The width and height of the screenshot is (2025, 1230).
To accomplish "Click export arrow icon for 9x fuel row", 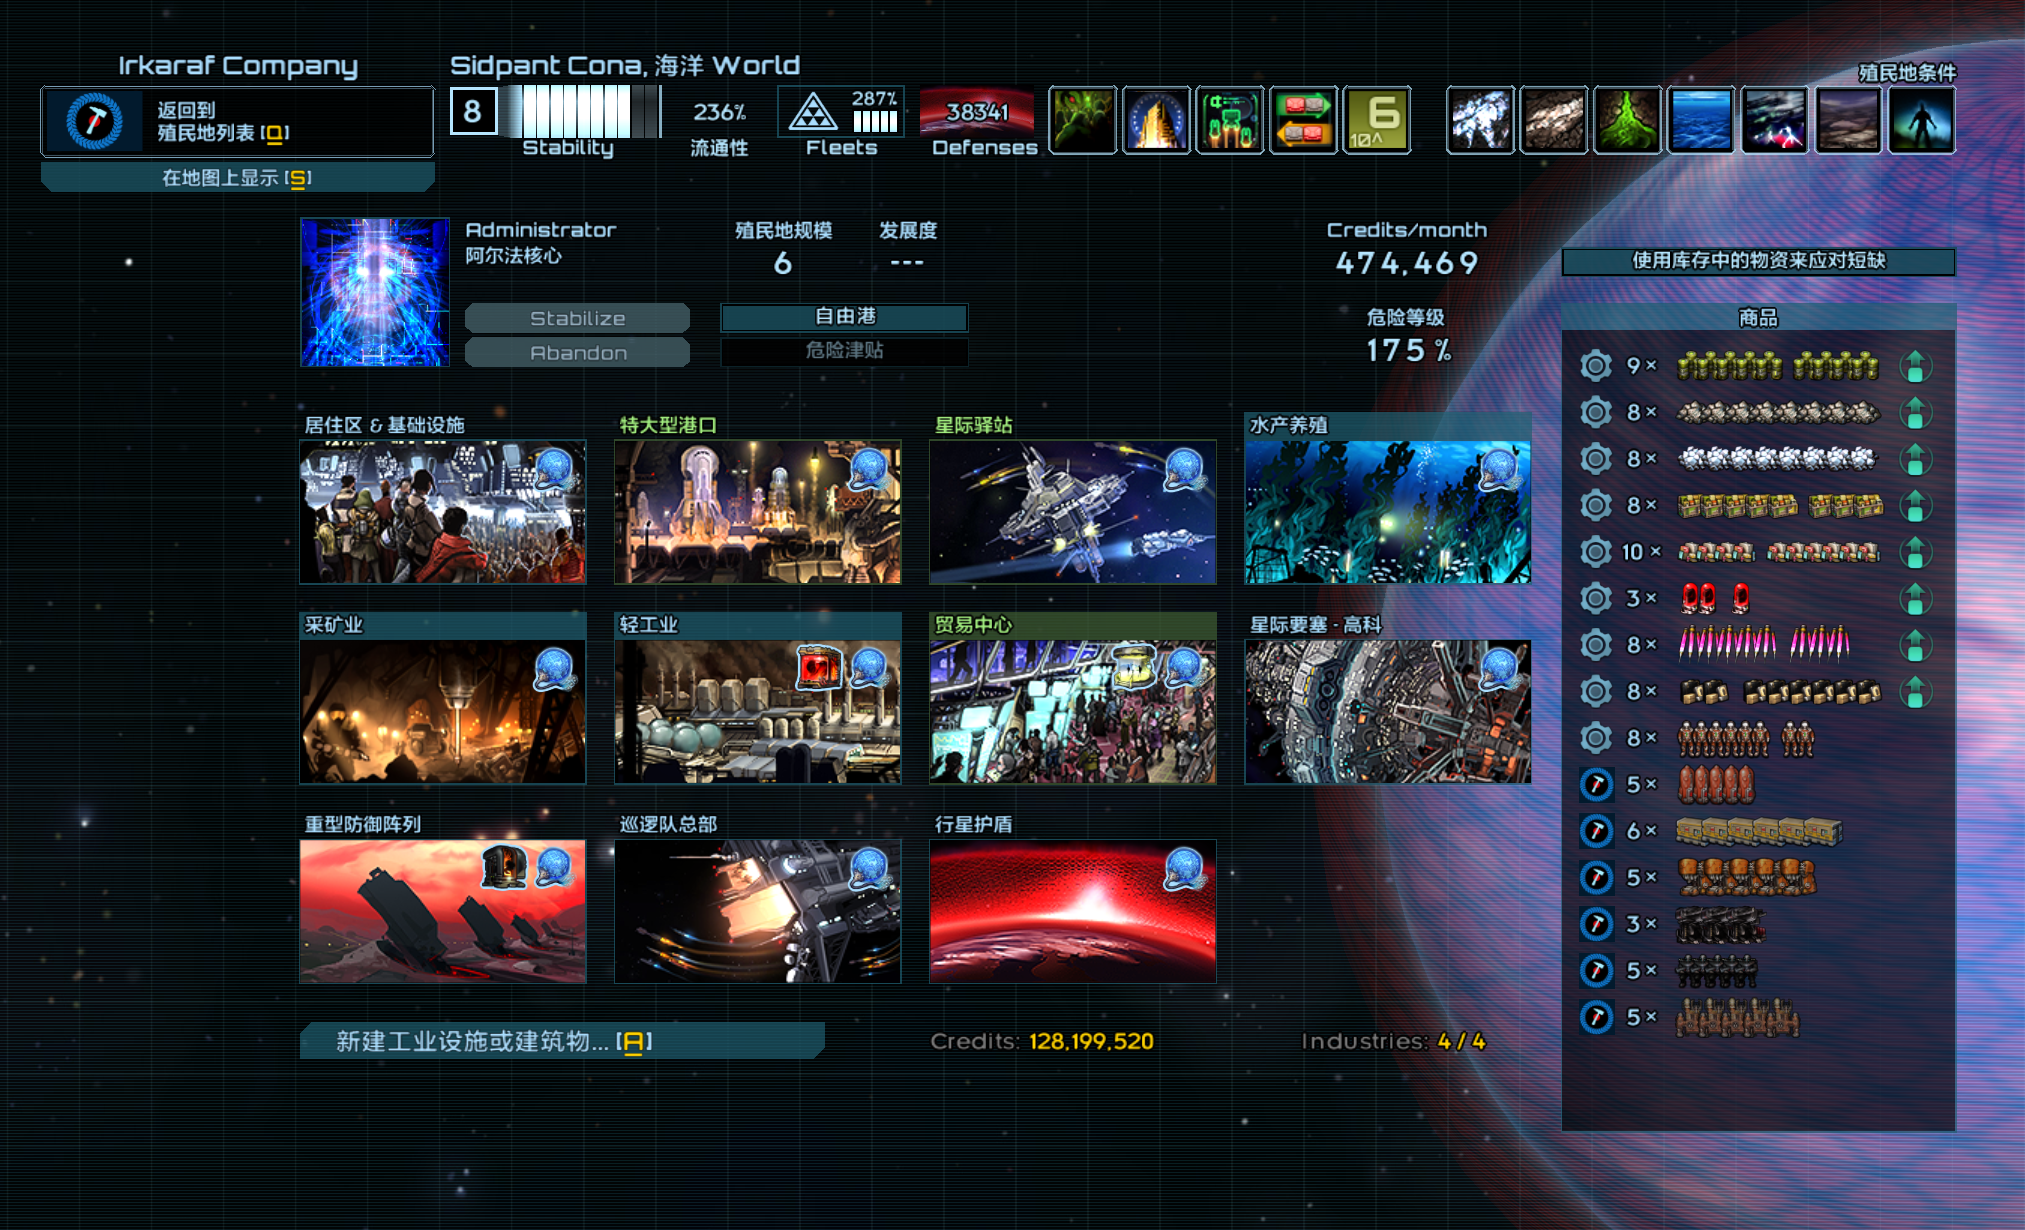I will pyautogui.click(x=1915, y=367).
